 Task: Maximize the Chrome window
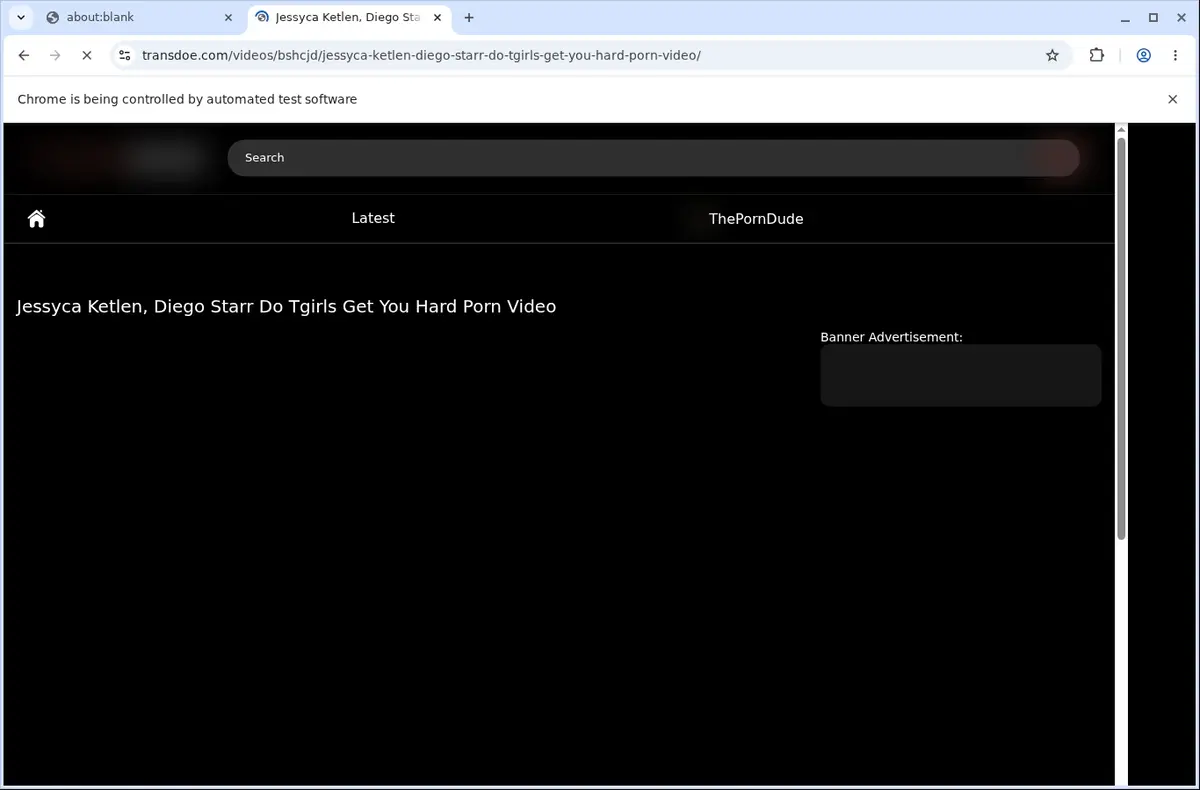tap(1153, 17)
